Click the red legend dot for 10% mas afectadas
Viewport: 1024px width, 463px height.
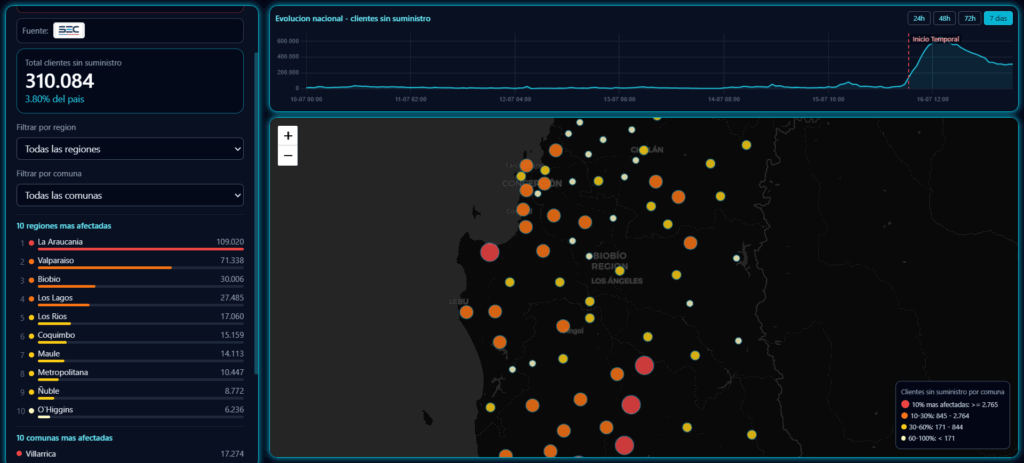tap(905, 404)
